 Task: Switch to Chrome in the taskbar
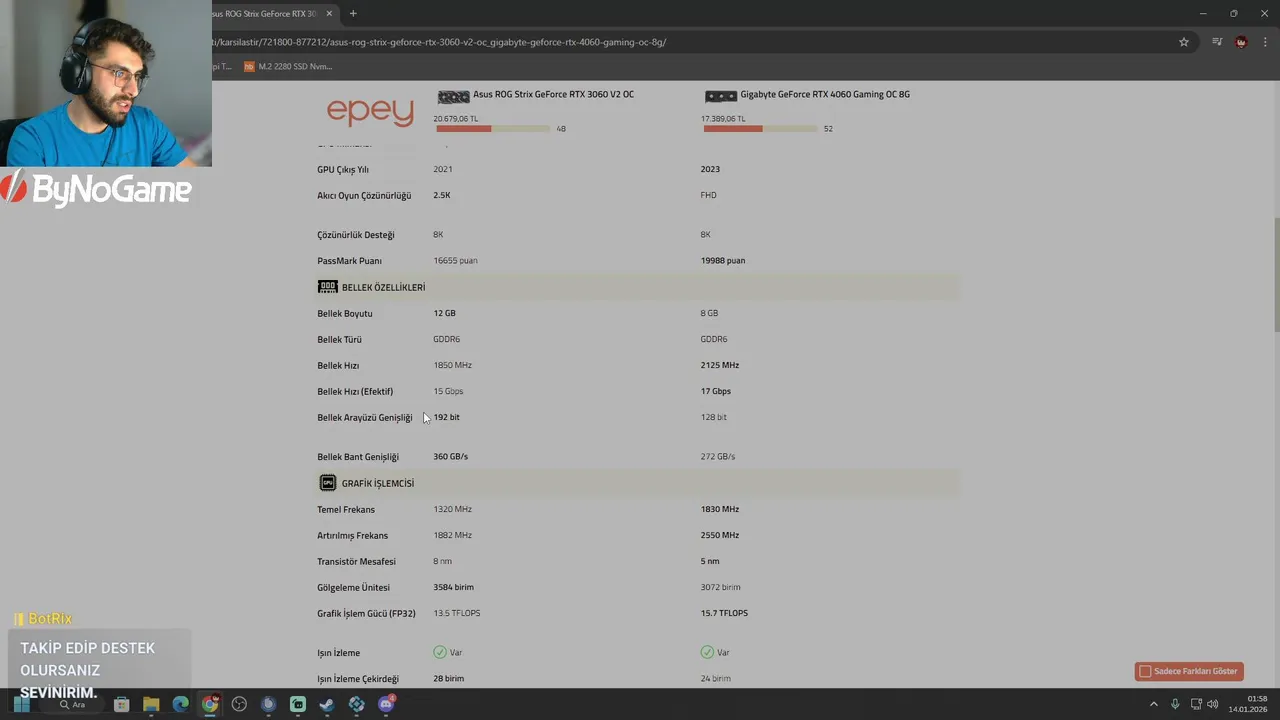click(x=210, y=704)
